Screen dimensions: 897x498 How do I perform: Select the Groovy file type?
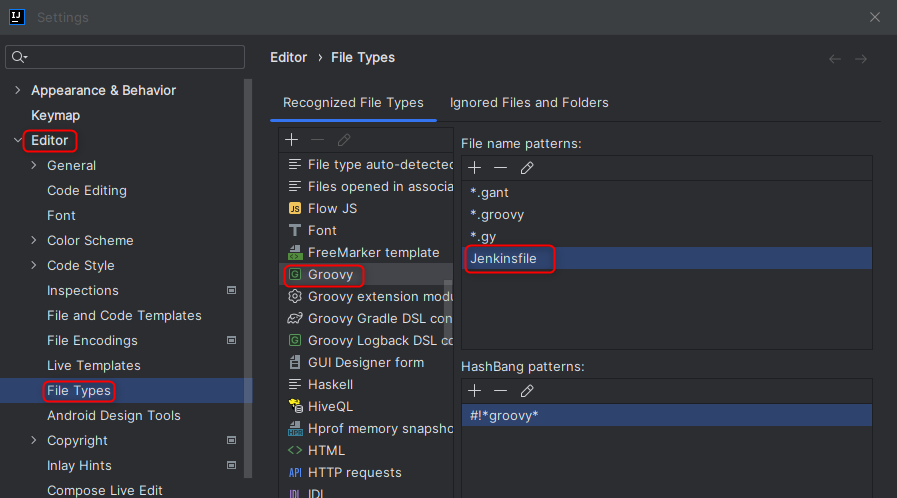point(366,274)
